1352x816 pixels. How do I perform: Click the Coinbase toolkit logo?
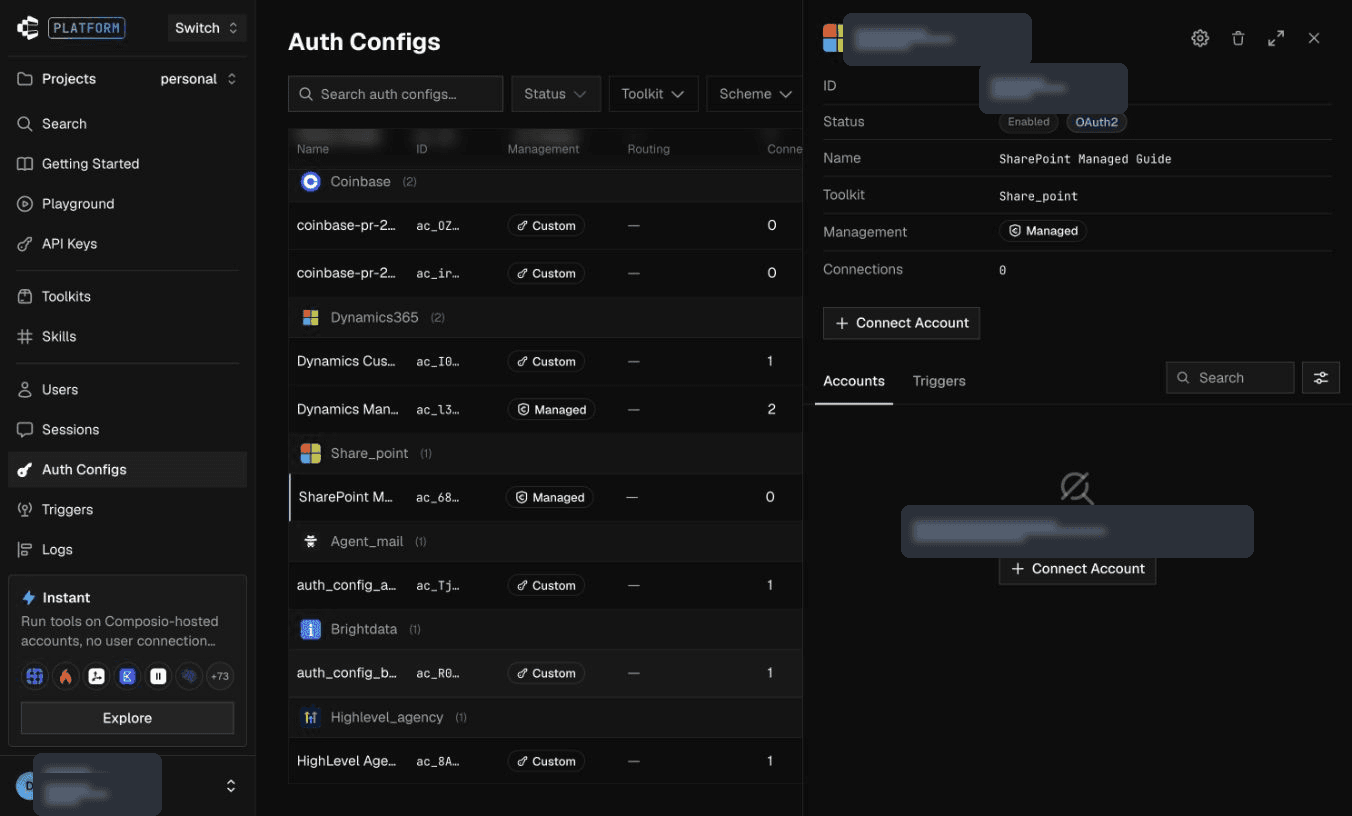[x=310, y=181]
